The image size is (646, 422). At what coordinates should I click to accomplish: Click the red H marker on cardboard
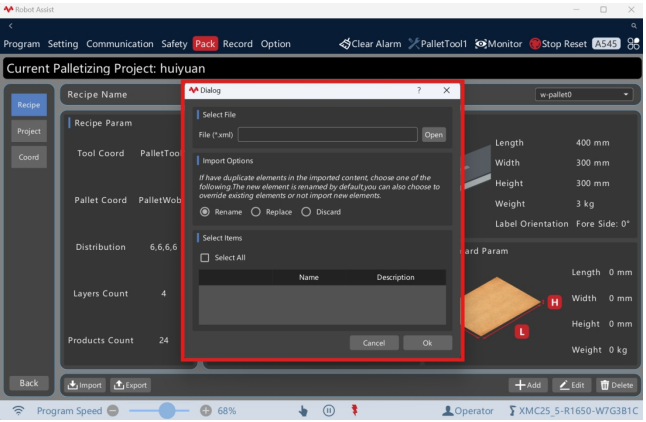[x=555, y=302]
